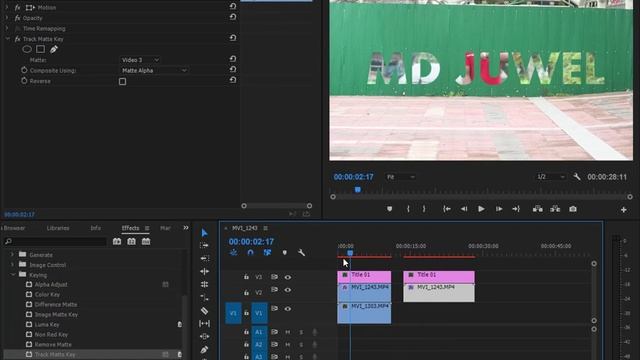Image resolution: width=640 pixels, height=360 pixels.
Task: Select the Ripple Edit tool
Action: (x=204, y=258)
